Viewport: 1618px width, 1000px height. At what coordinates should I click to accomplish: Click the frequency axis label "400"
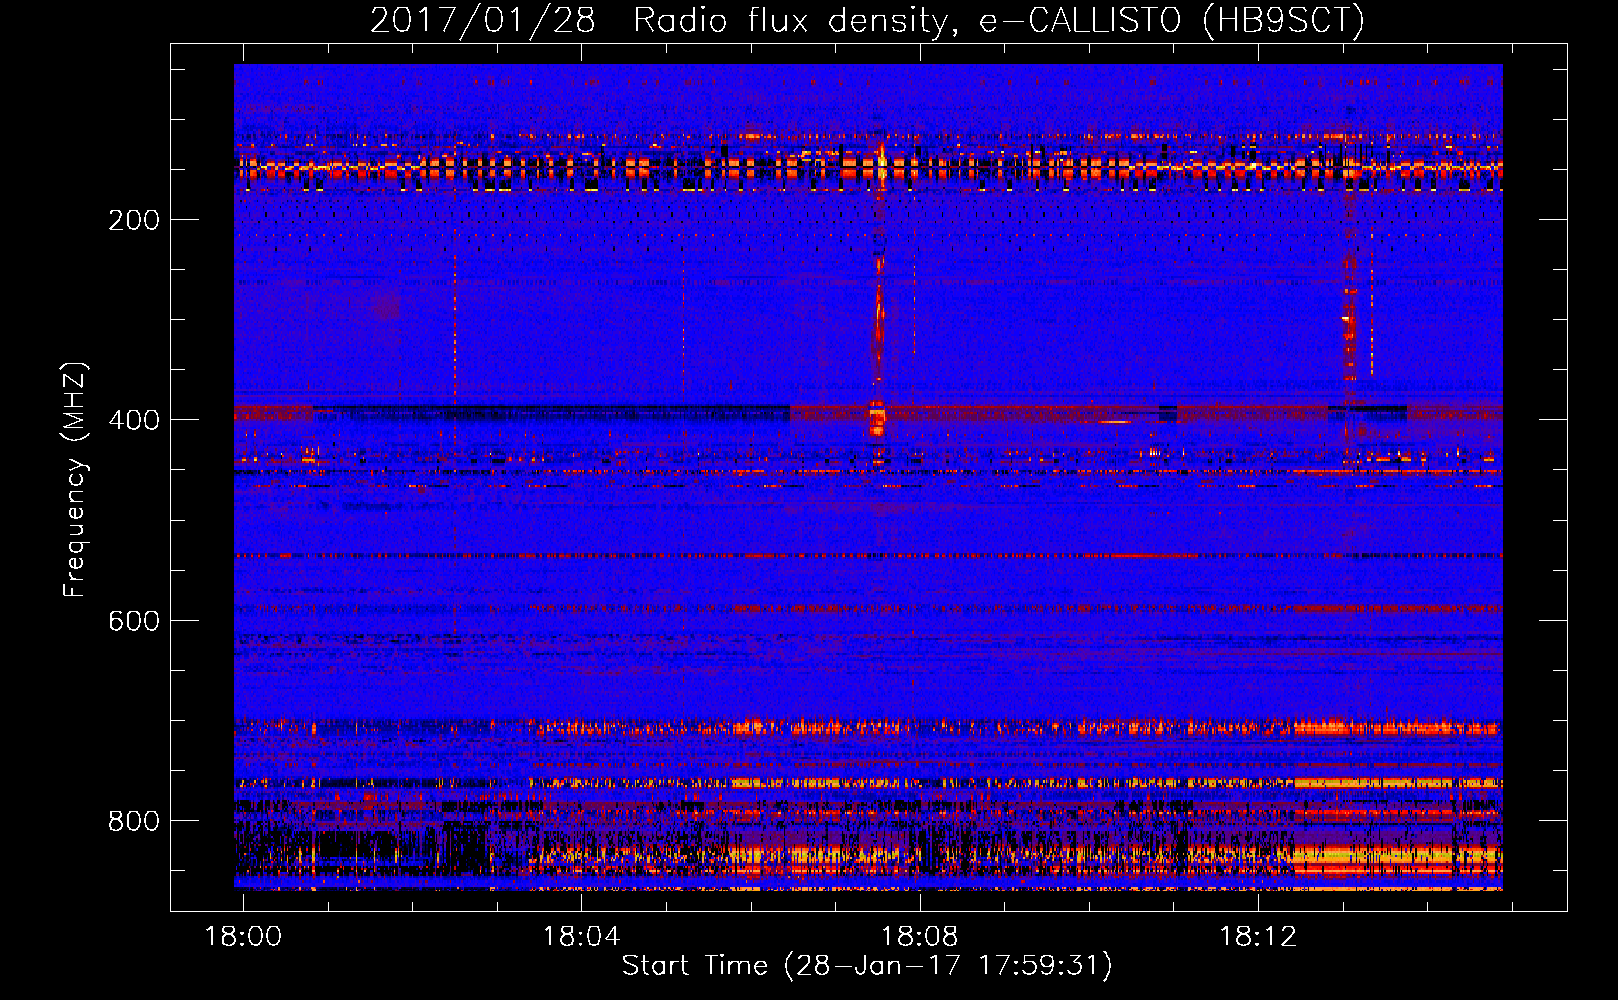133,420
